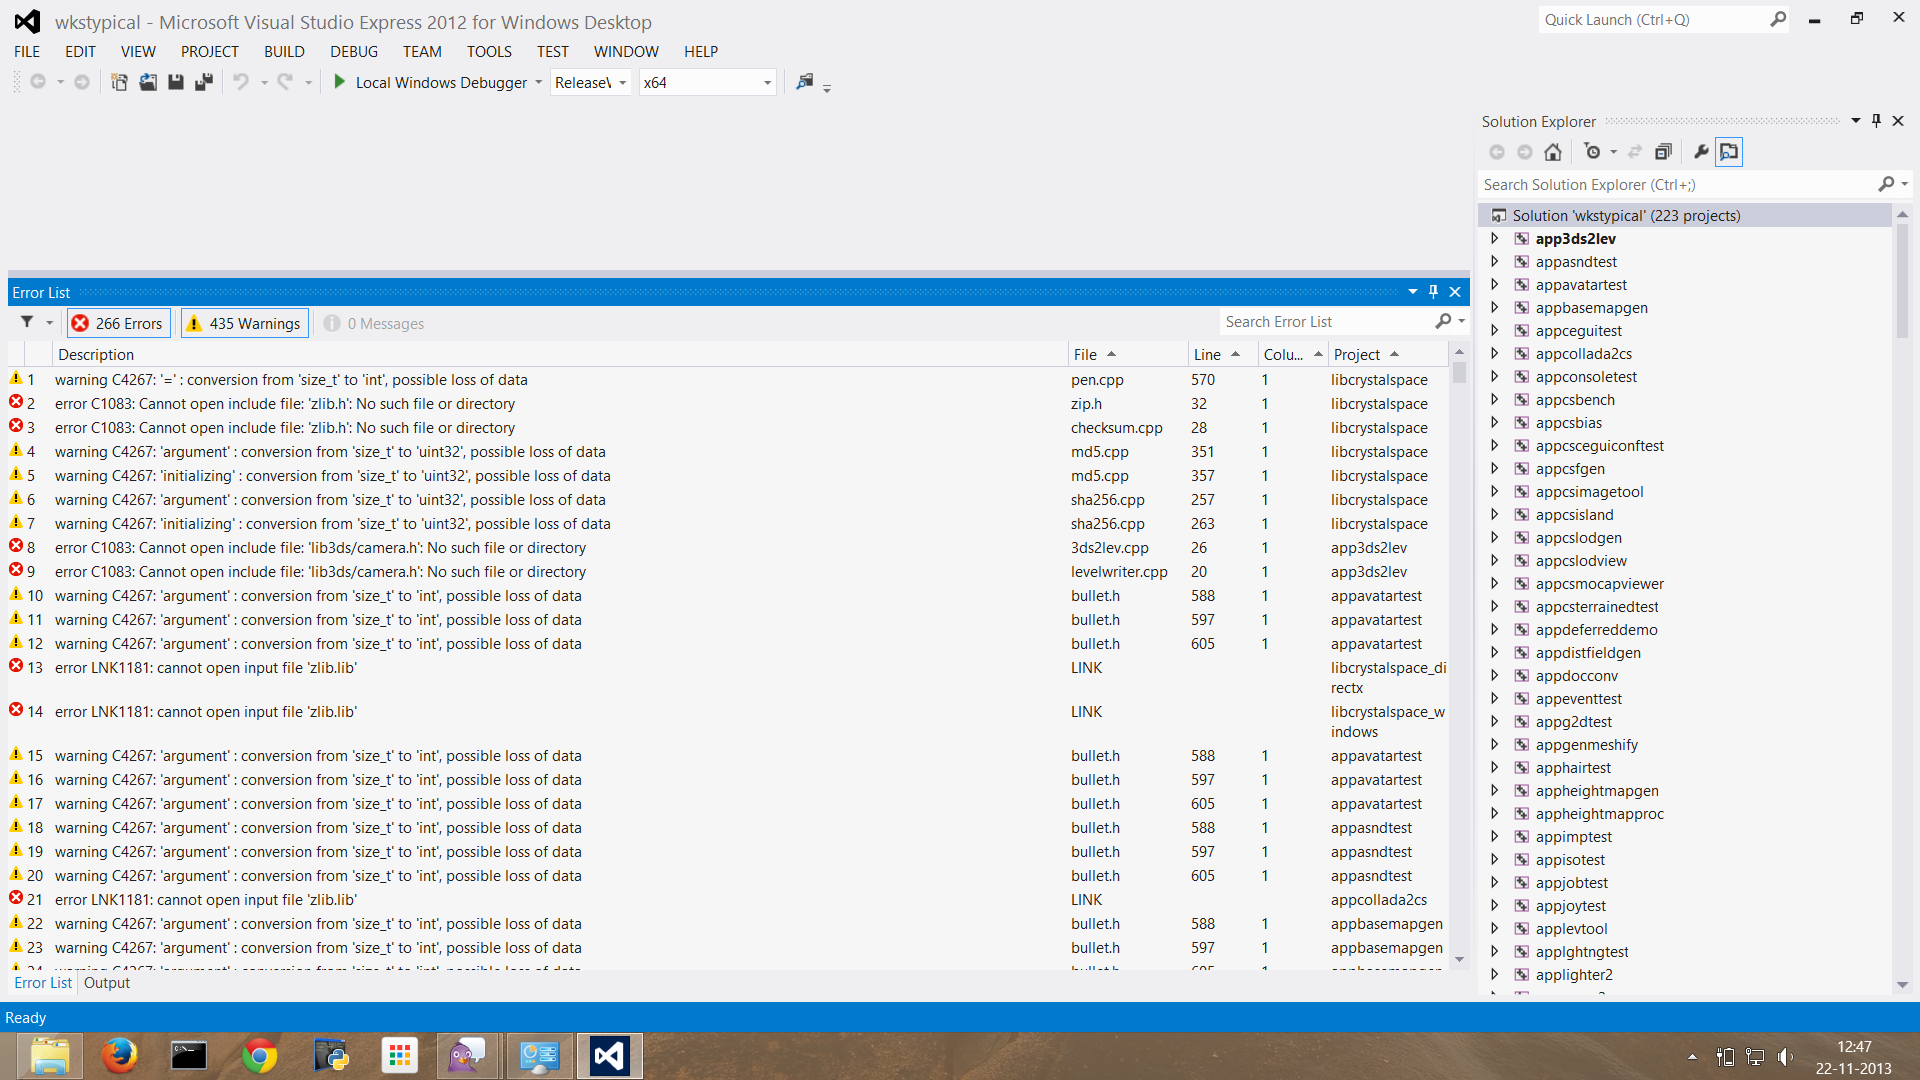Select the appcsisland project
The width and height of the screenshot is (1920, 1080).
coord(1574,514)
